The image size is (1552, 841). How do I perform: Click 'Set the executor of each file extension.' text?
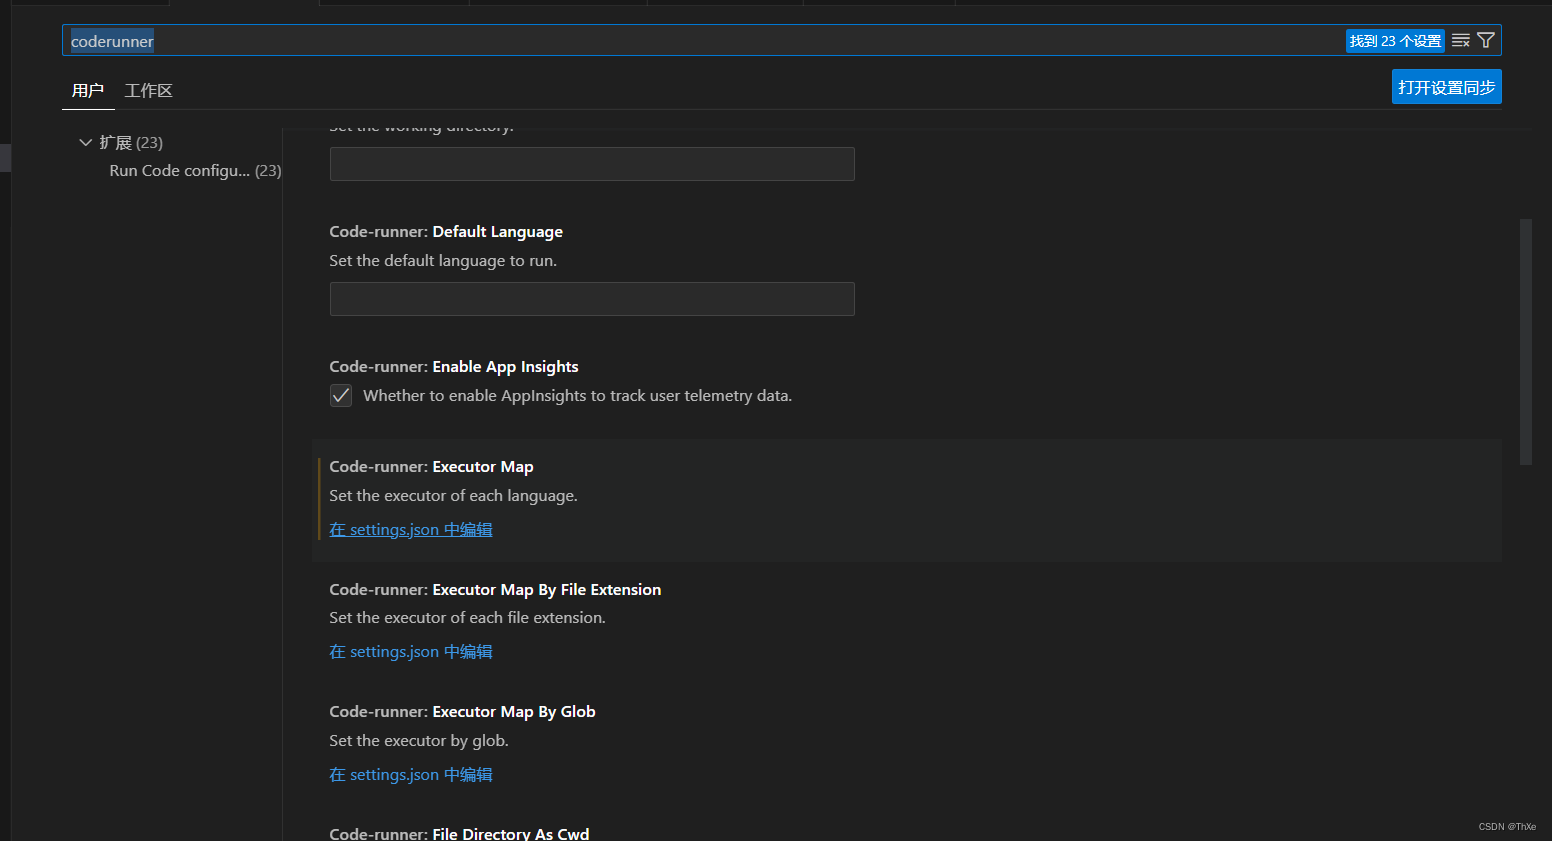[x=467, y=618]
